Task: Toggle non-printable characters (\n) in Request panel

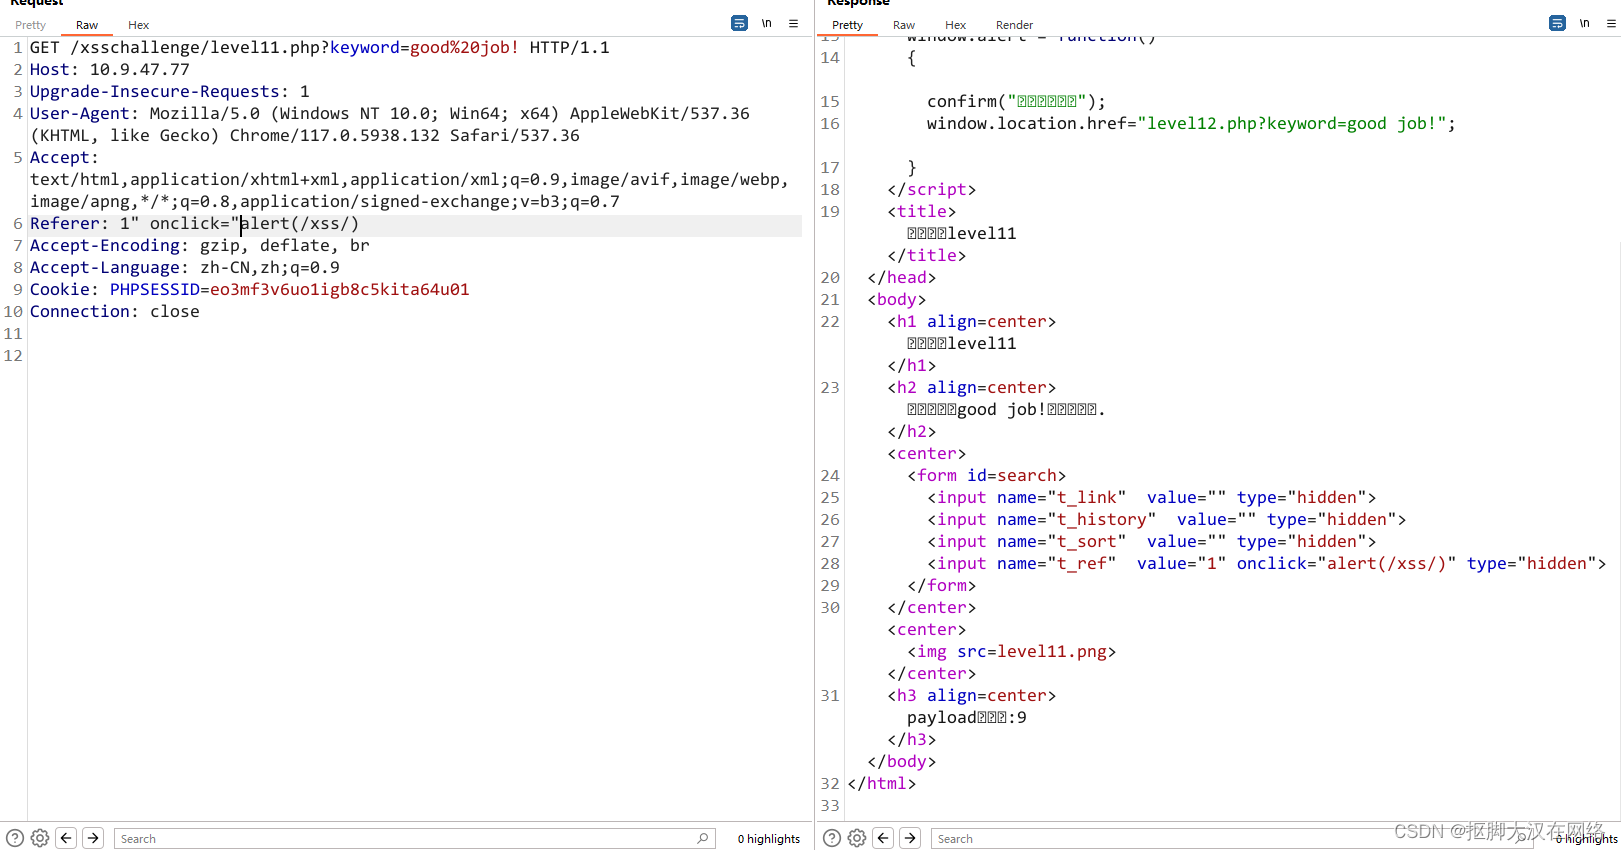Action: 767,23
